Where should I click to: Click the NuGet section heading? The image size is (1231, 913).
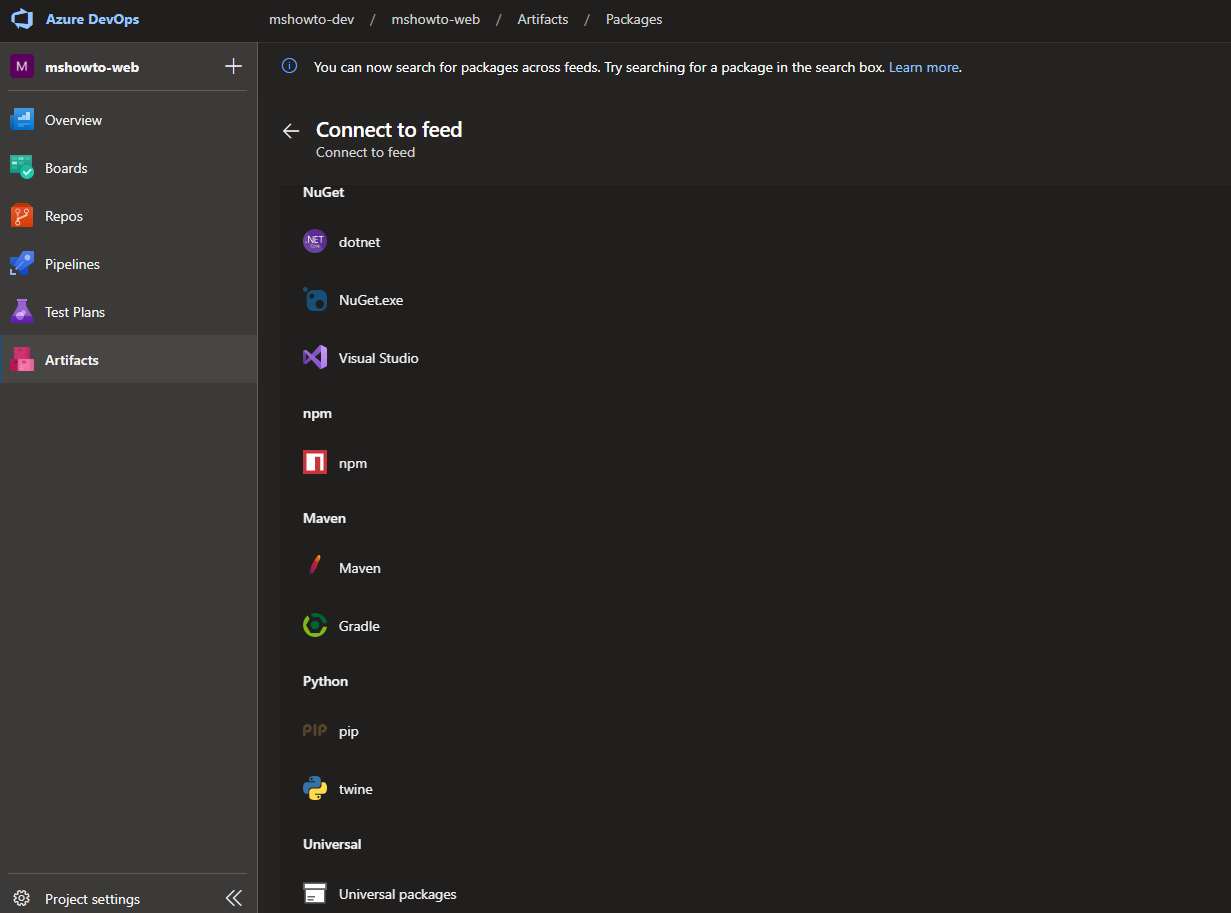pyautogui.click(x=323, y=192)
